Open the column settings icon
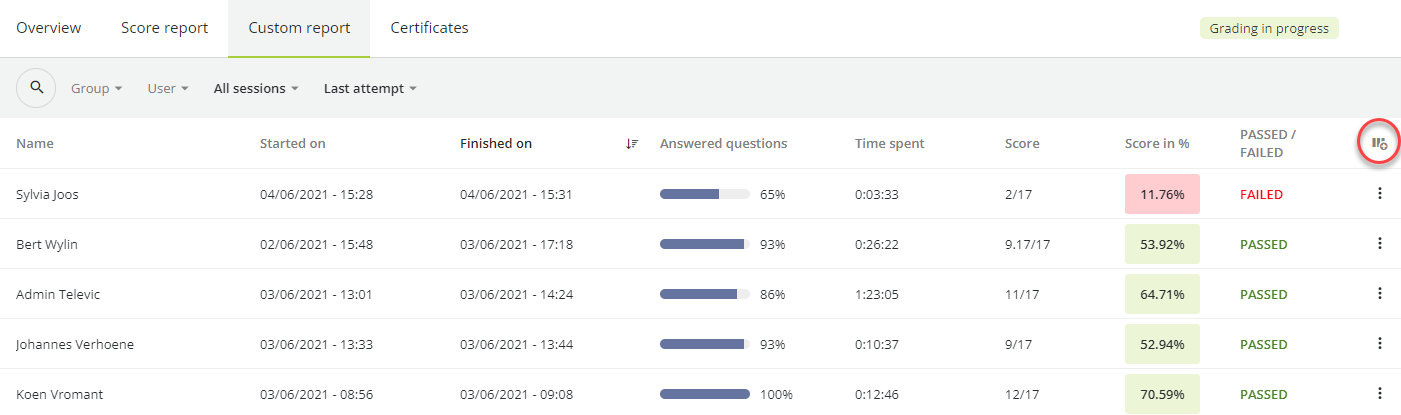 click(x=1380, y=144)
